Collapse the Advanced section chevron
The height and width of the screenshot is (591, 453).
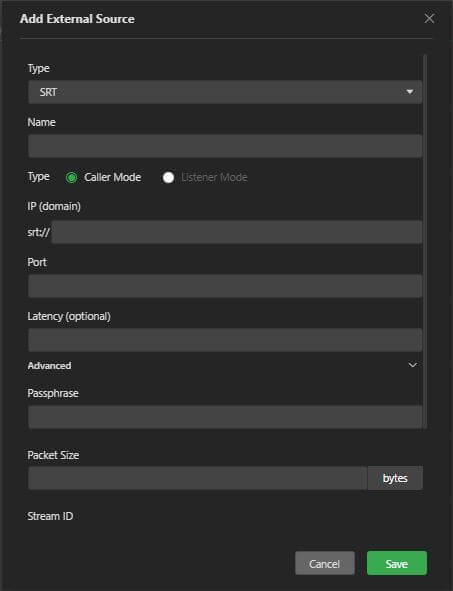click(x=413, y=365)
